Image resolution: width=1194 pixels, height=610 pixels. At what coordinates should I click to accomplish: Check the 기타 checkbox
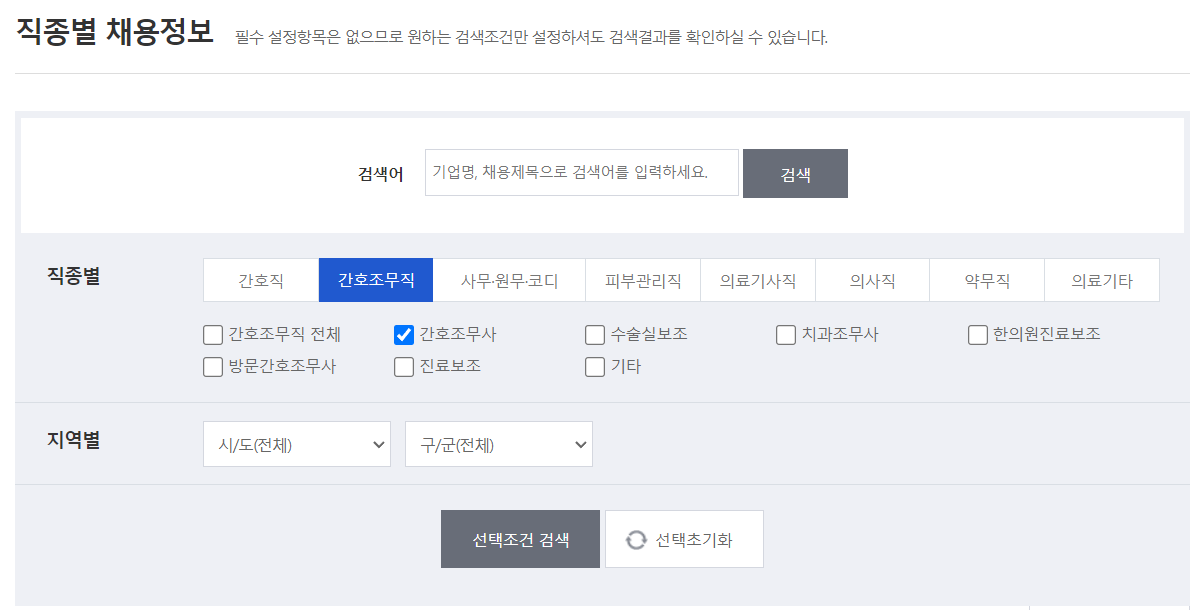coord(594,366)
